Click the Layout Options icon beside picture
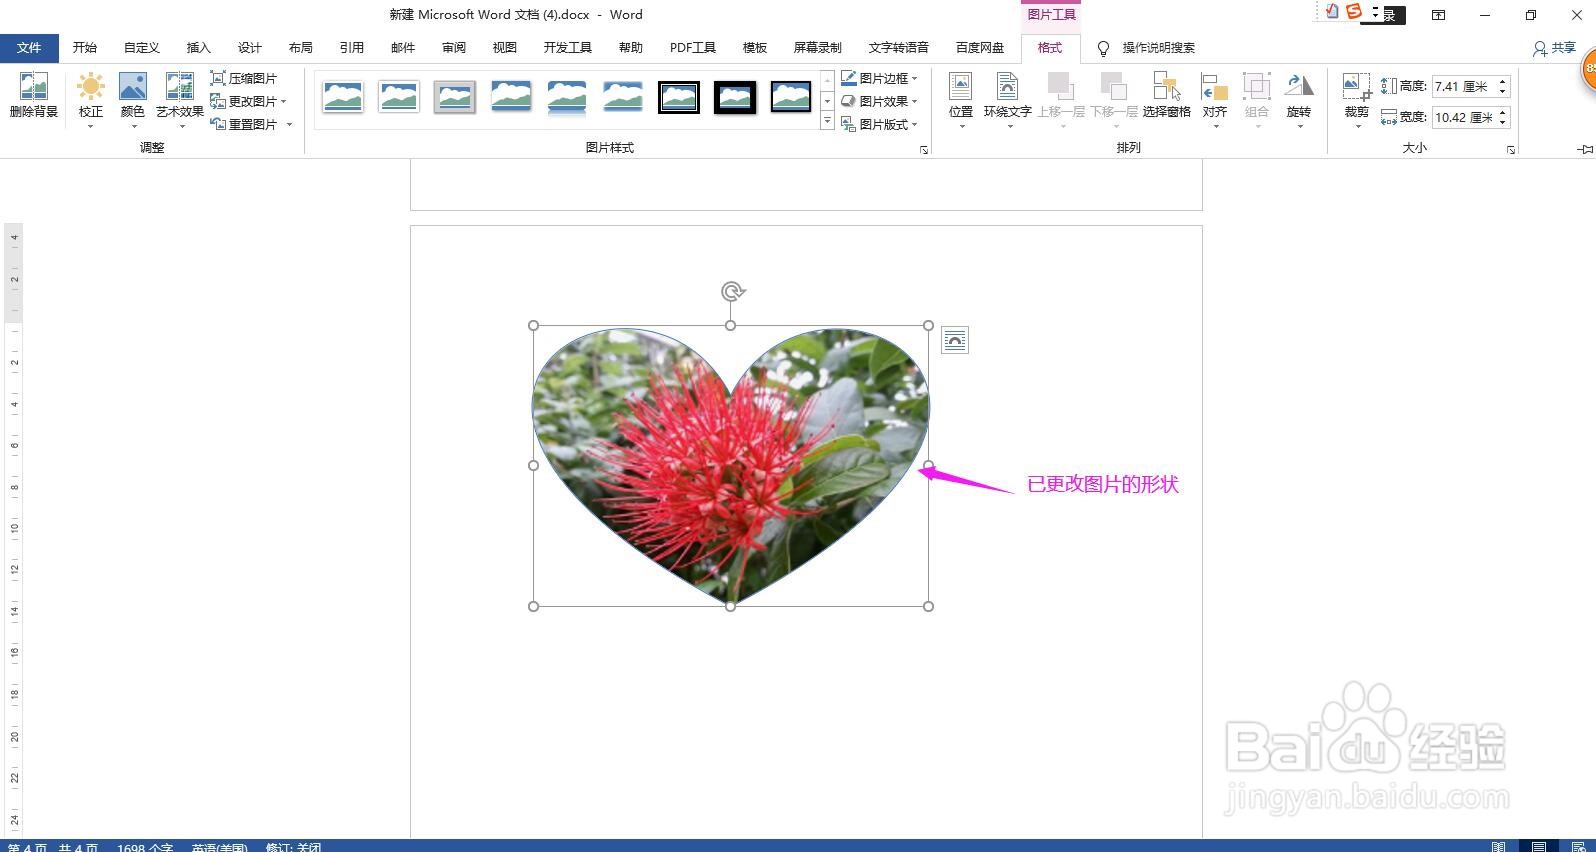The width and height of the screenshot is (1596, 852). click(x=955, y=341)
